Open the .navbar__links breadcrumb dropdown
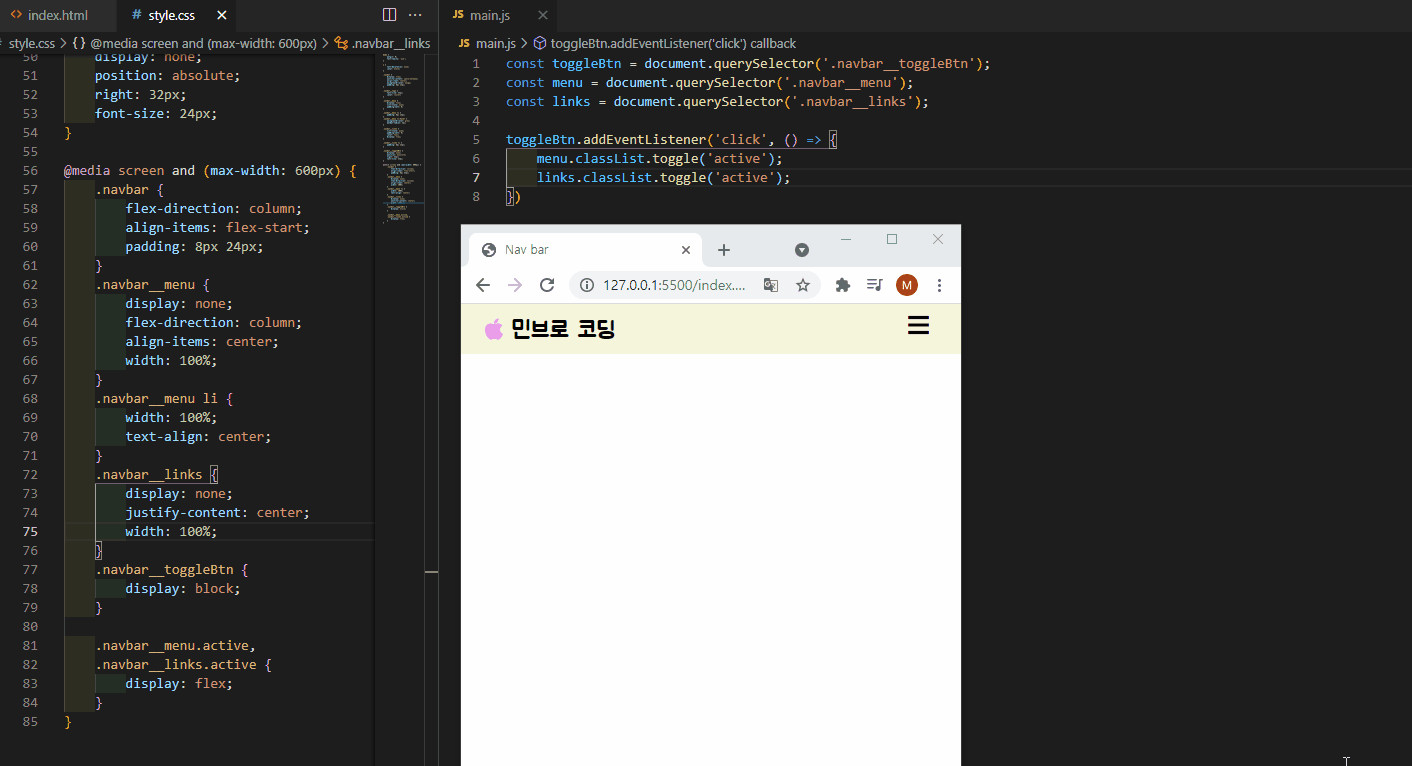 pos(382,43)
